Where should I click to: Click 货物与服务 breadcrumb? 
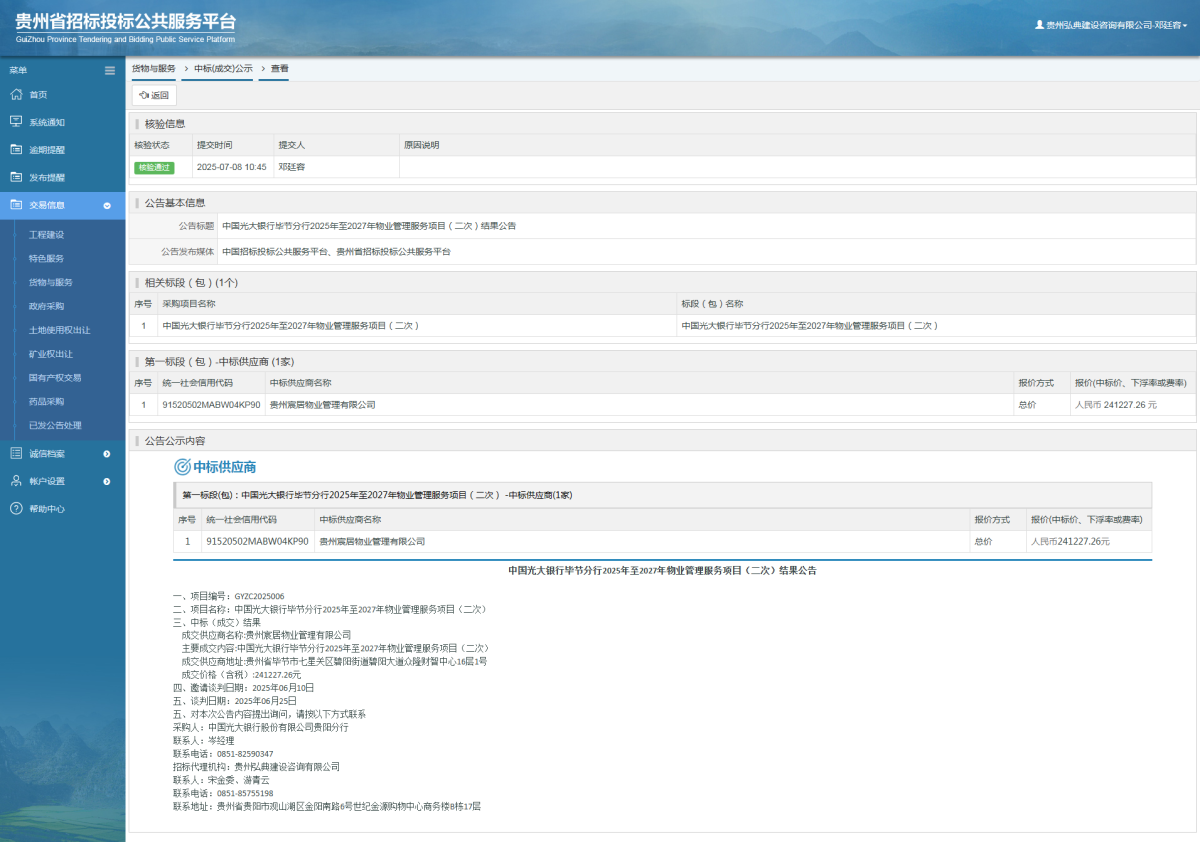(x=154, y=68)
